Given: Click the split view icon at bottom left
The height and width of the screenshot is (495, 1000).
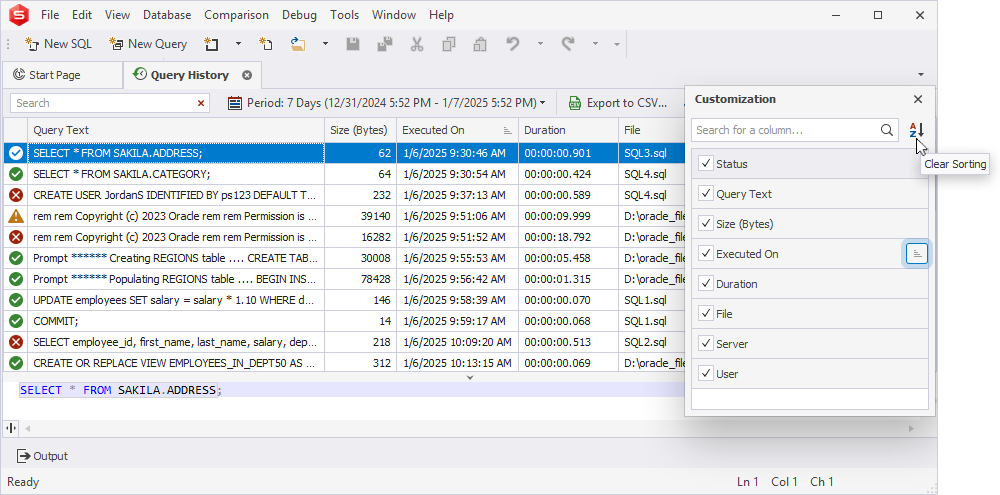Looking at the screenshot, I should [x=11, y=428].
